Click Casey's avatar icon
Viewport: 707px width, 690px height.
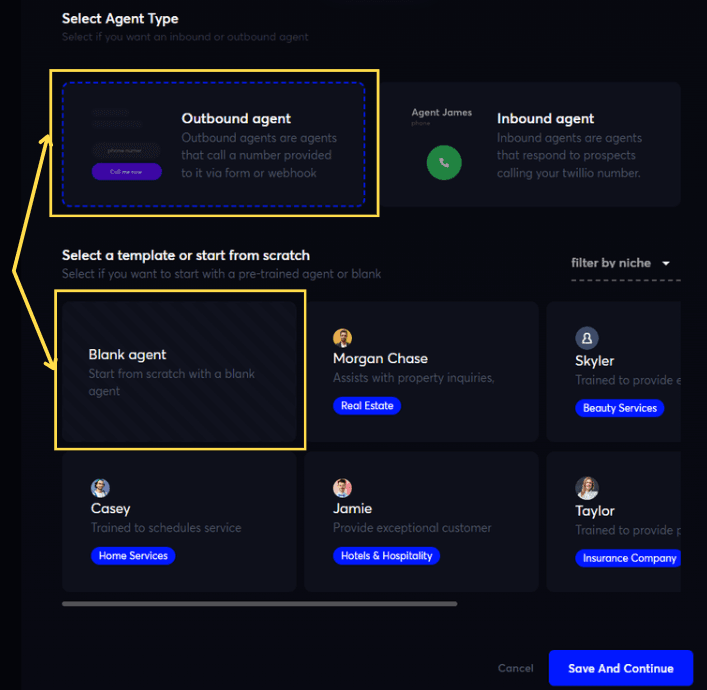tap(100, 488)
